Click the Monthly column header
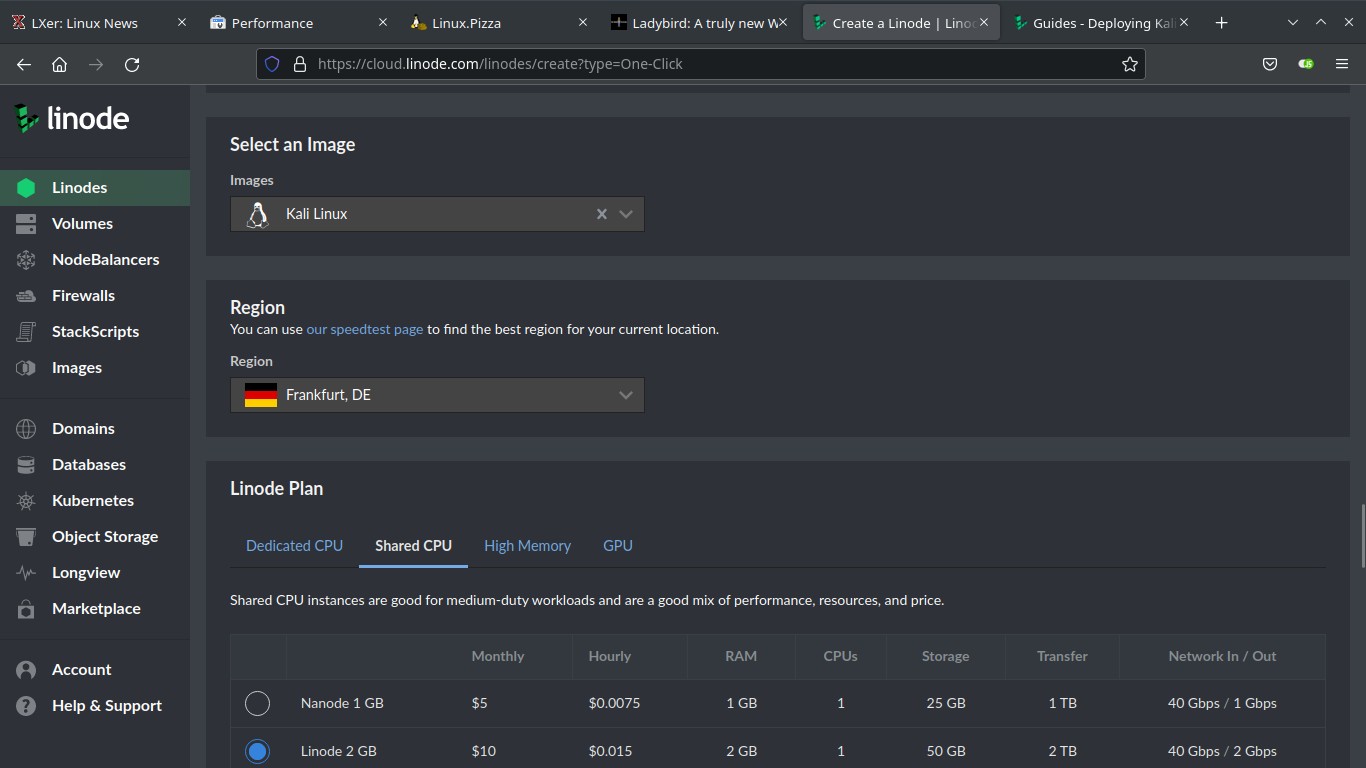1366x768 pixels. 498,656
